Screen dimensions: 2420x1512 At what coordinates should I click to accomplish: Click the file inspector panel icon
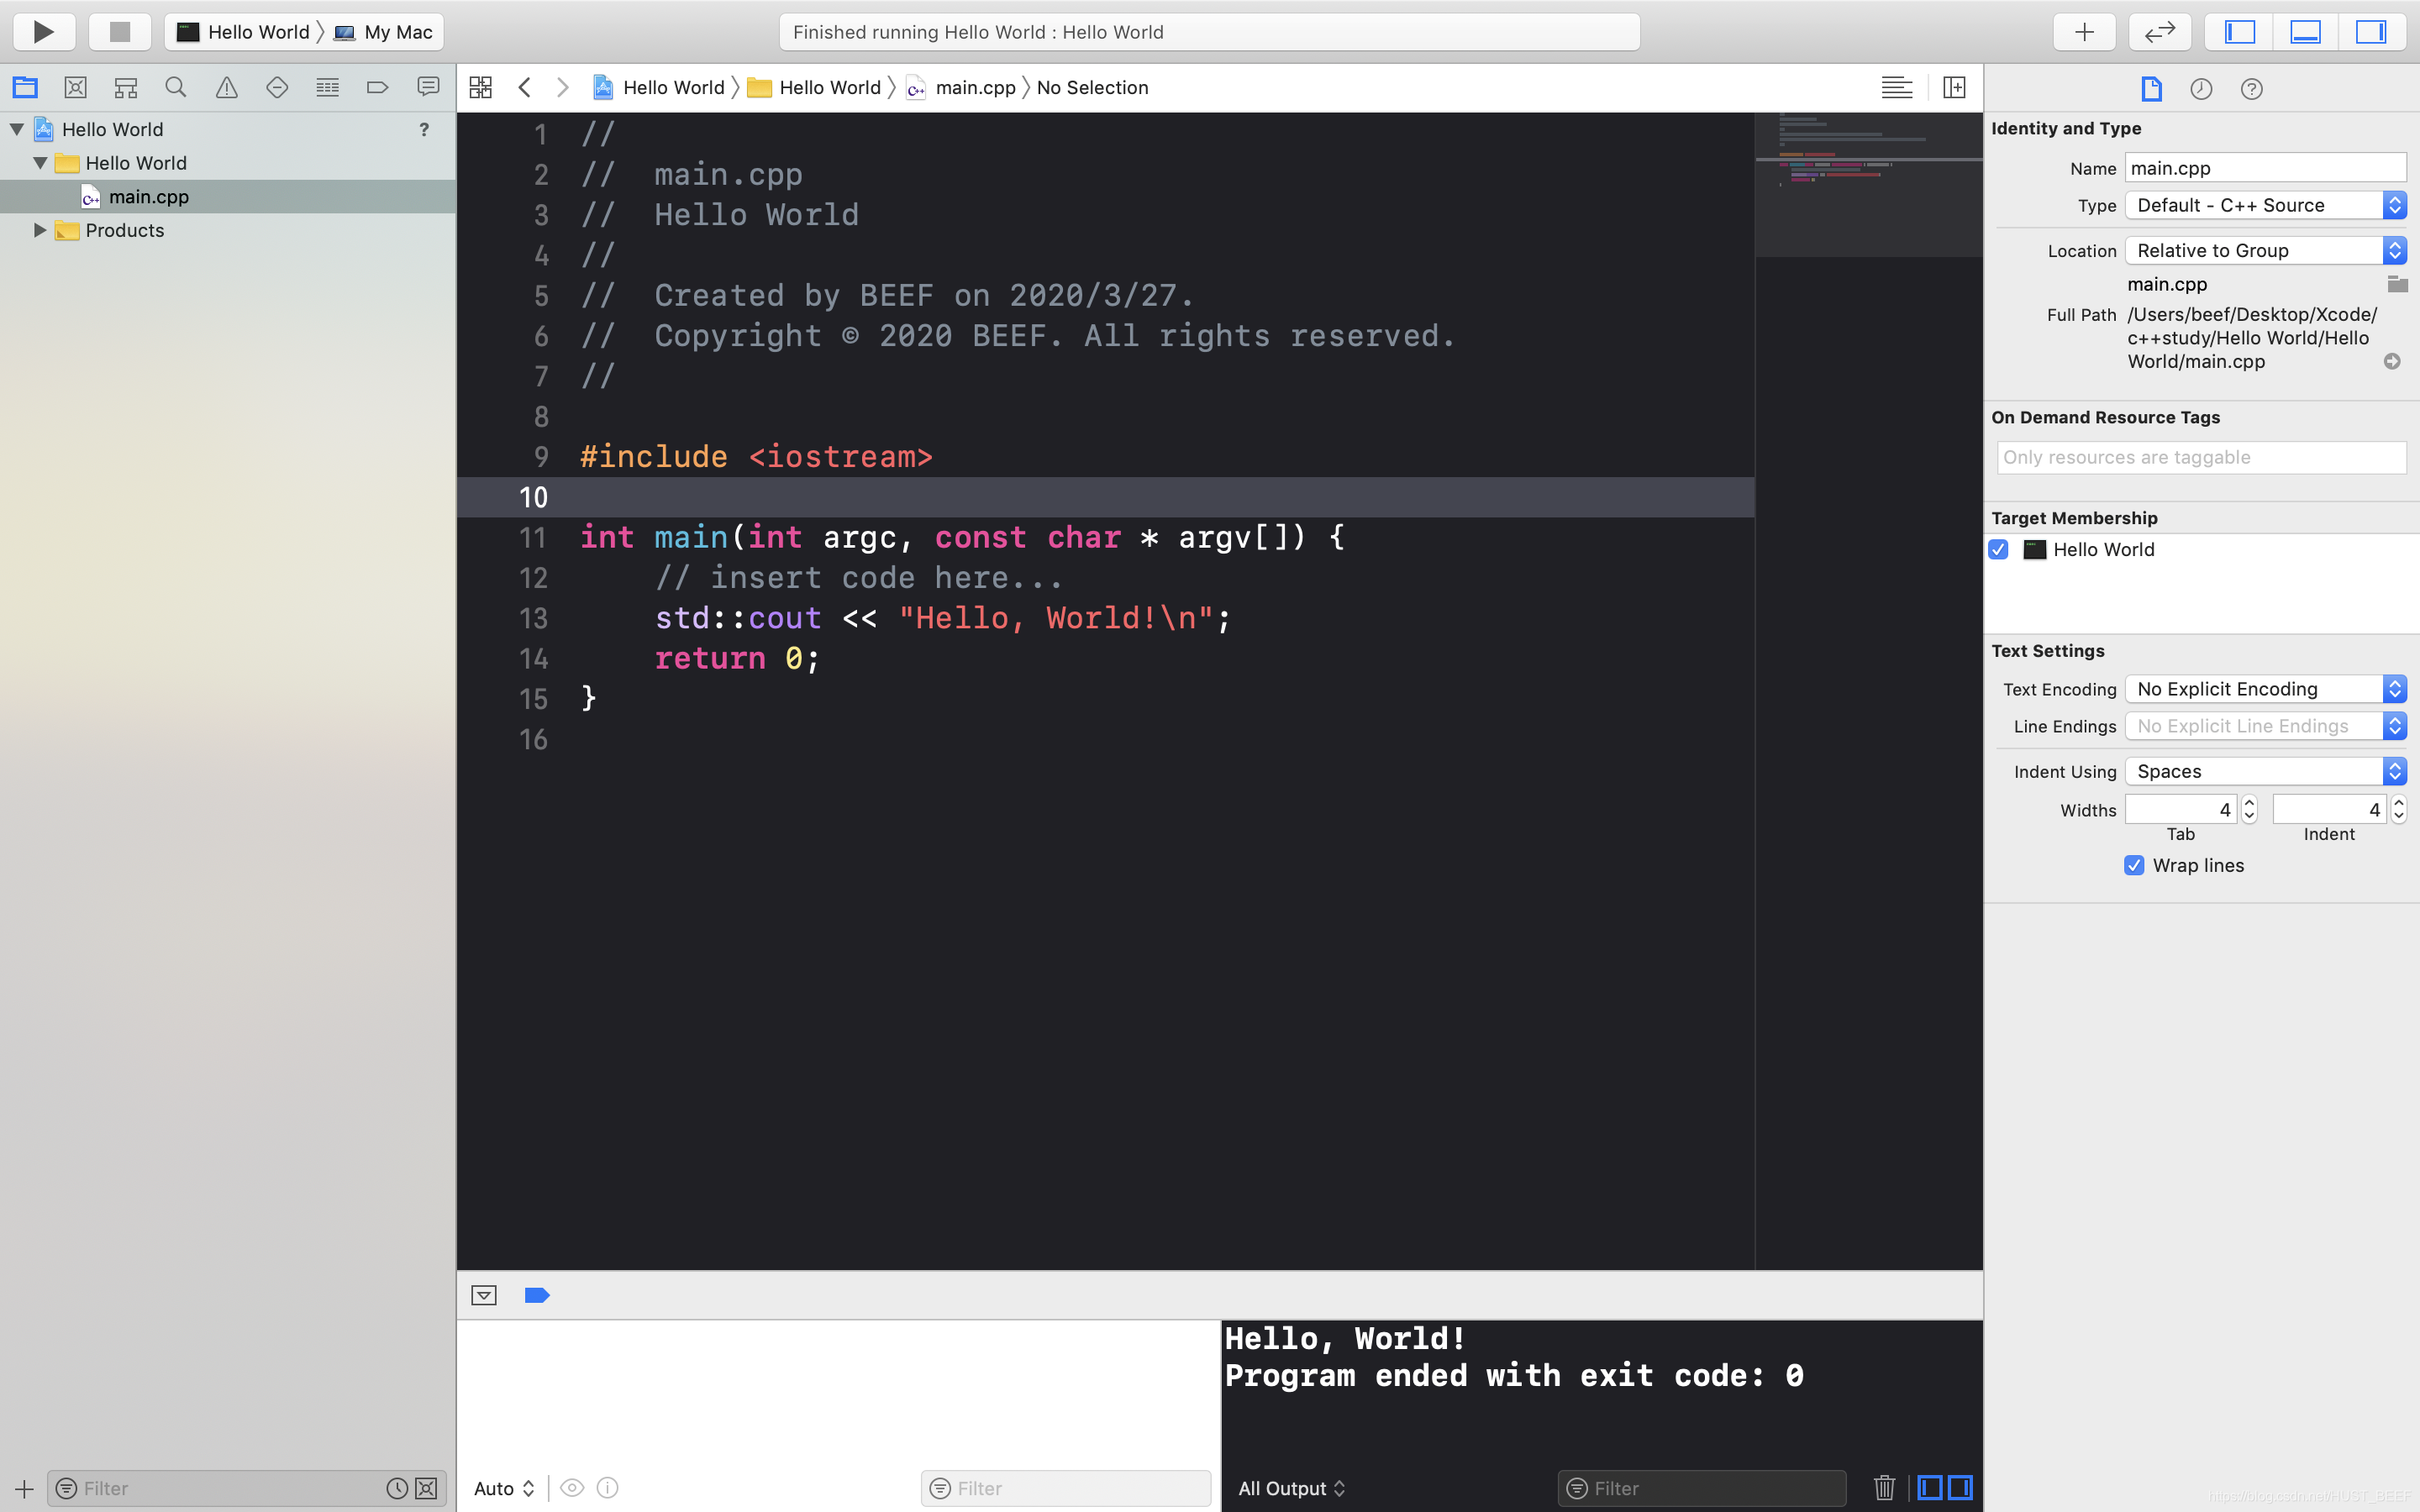[2152, 87]
